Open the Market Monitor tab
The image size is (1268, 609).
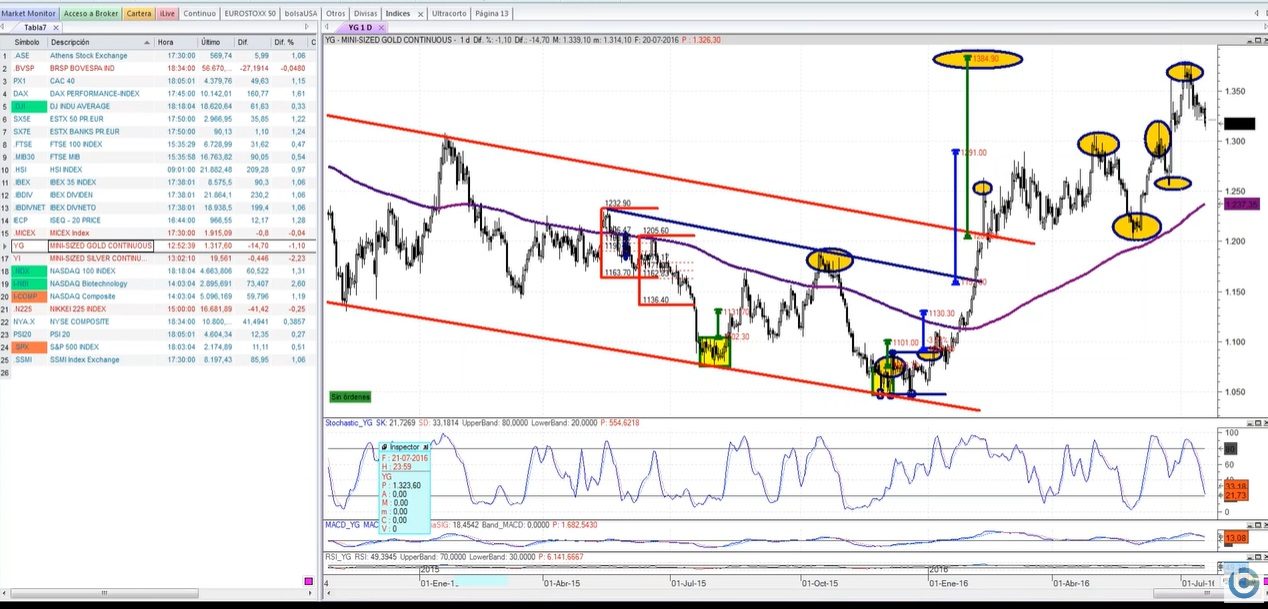[29, 14]
